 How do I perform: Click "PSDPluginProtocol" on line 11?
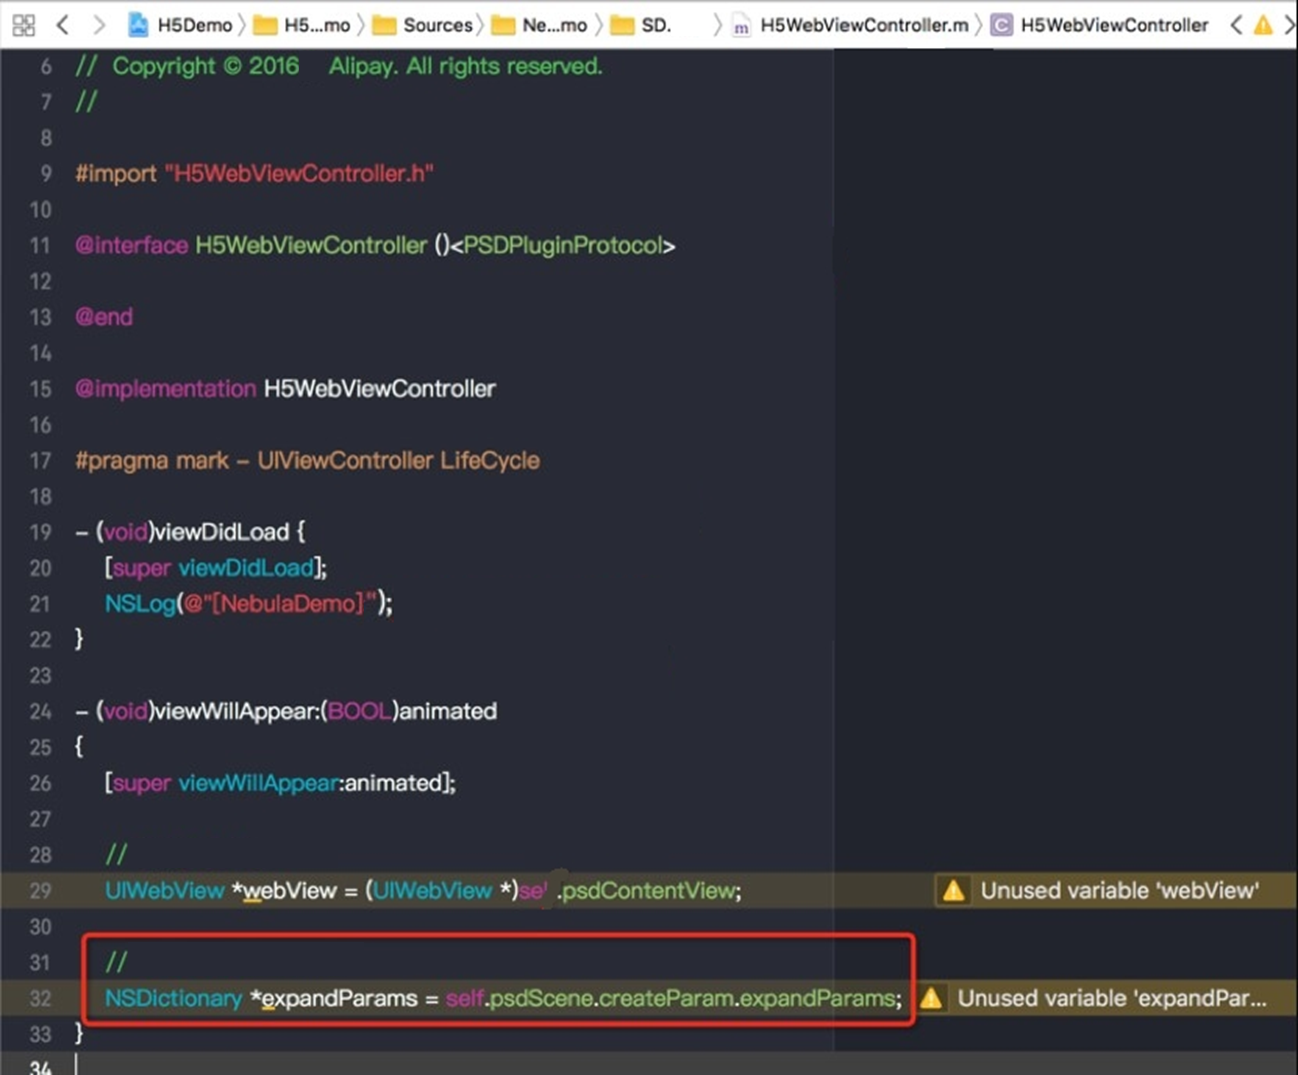pyautogui.click(x=563, y=246)
